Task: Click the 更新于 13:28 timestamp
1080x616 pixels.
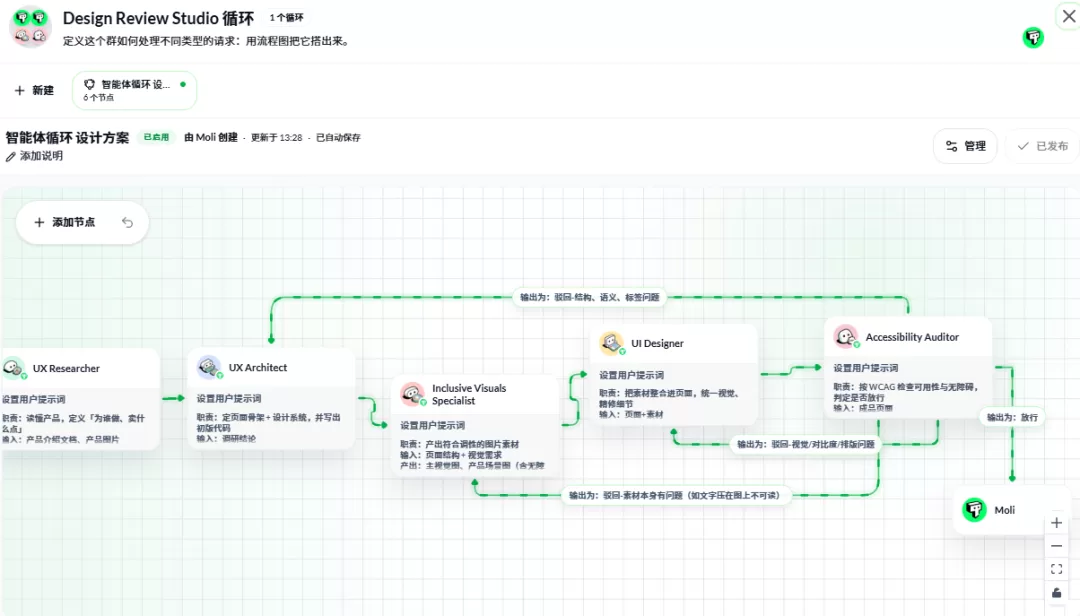Action: pyautogui.click(x=276, y=138)
